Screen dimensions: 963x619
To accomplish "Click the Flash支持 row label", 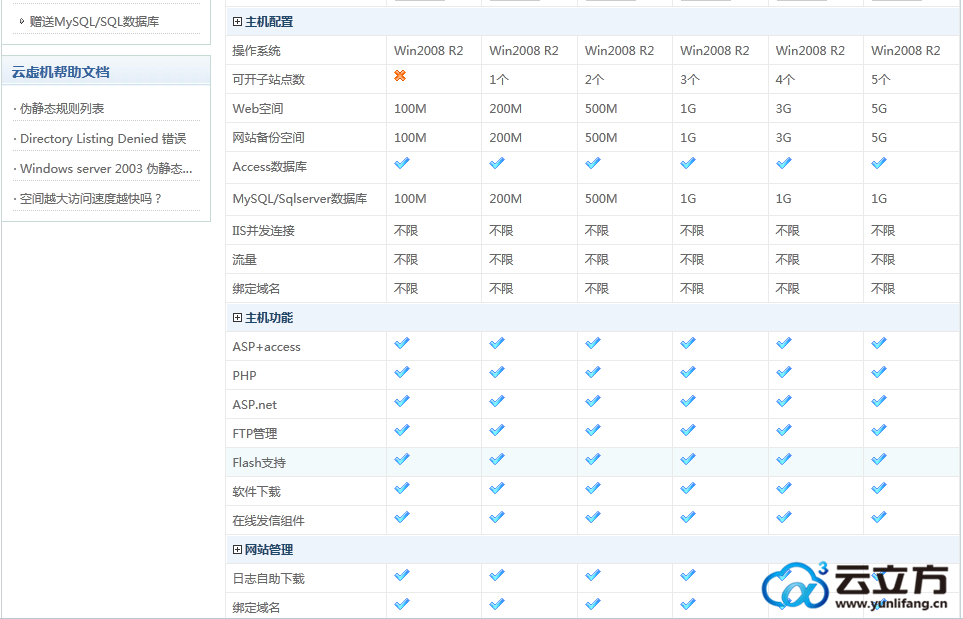I will coord(259,462).
